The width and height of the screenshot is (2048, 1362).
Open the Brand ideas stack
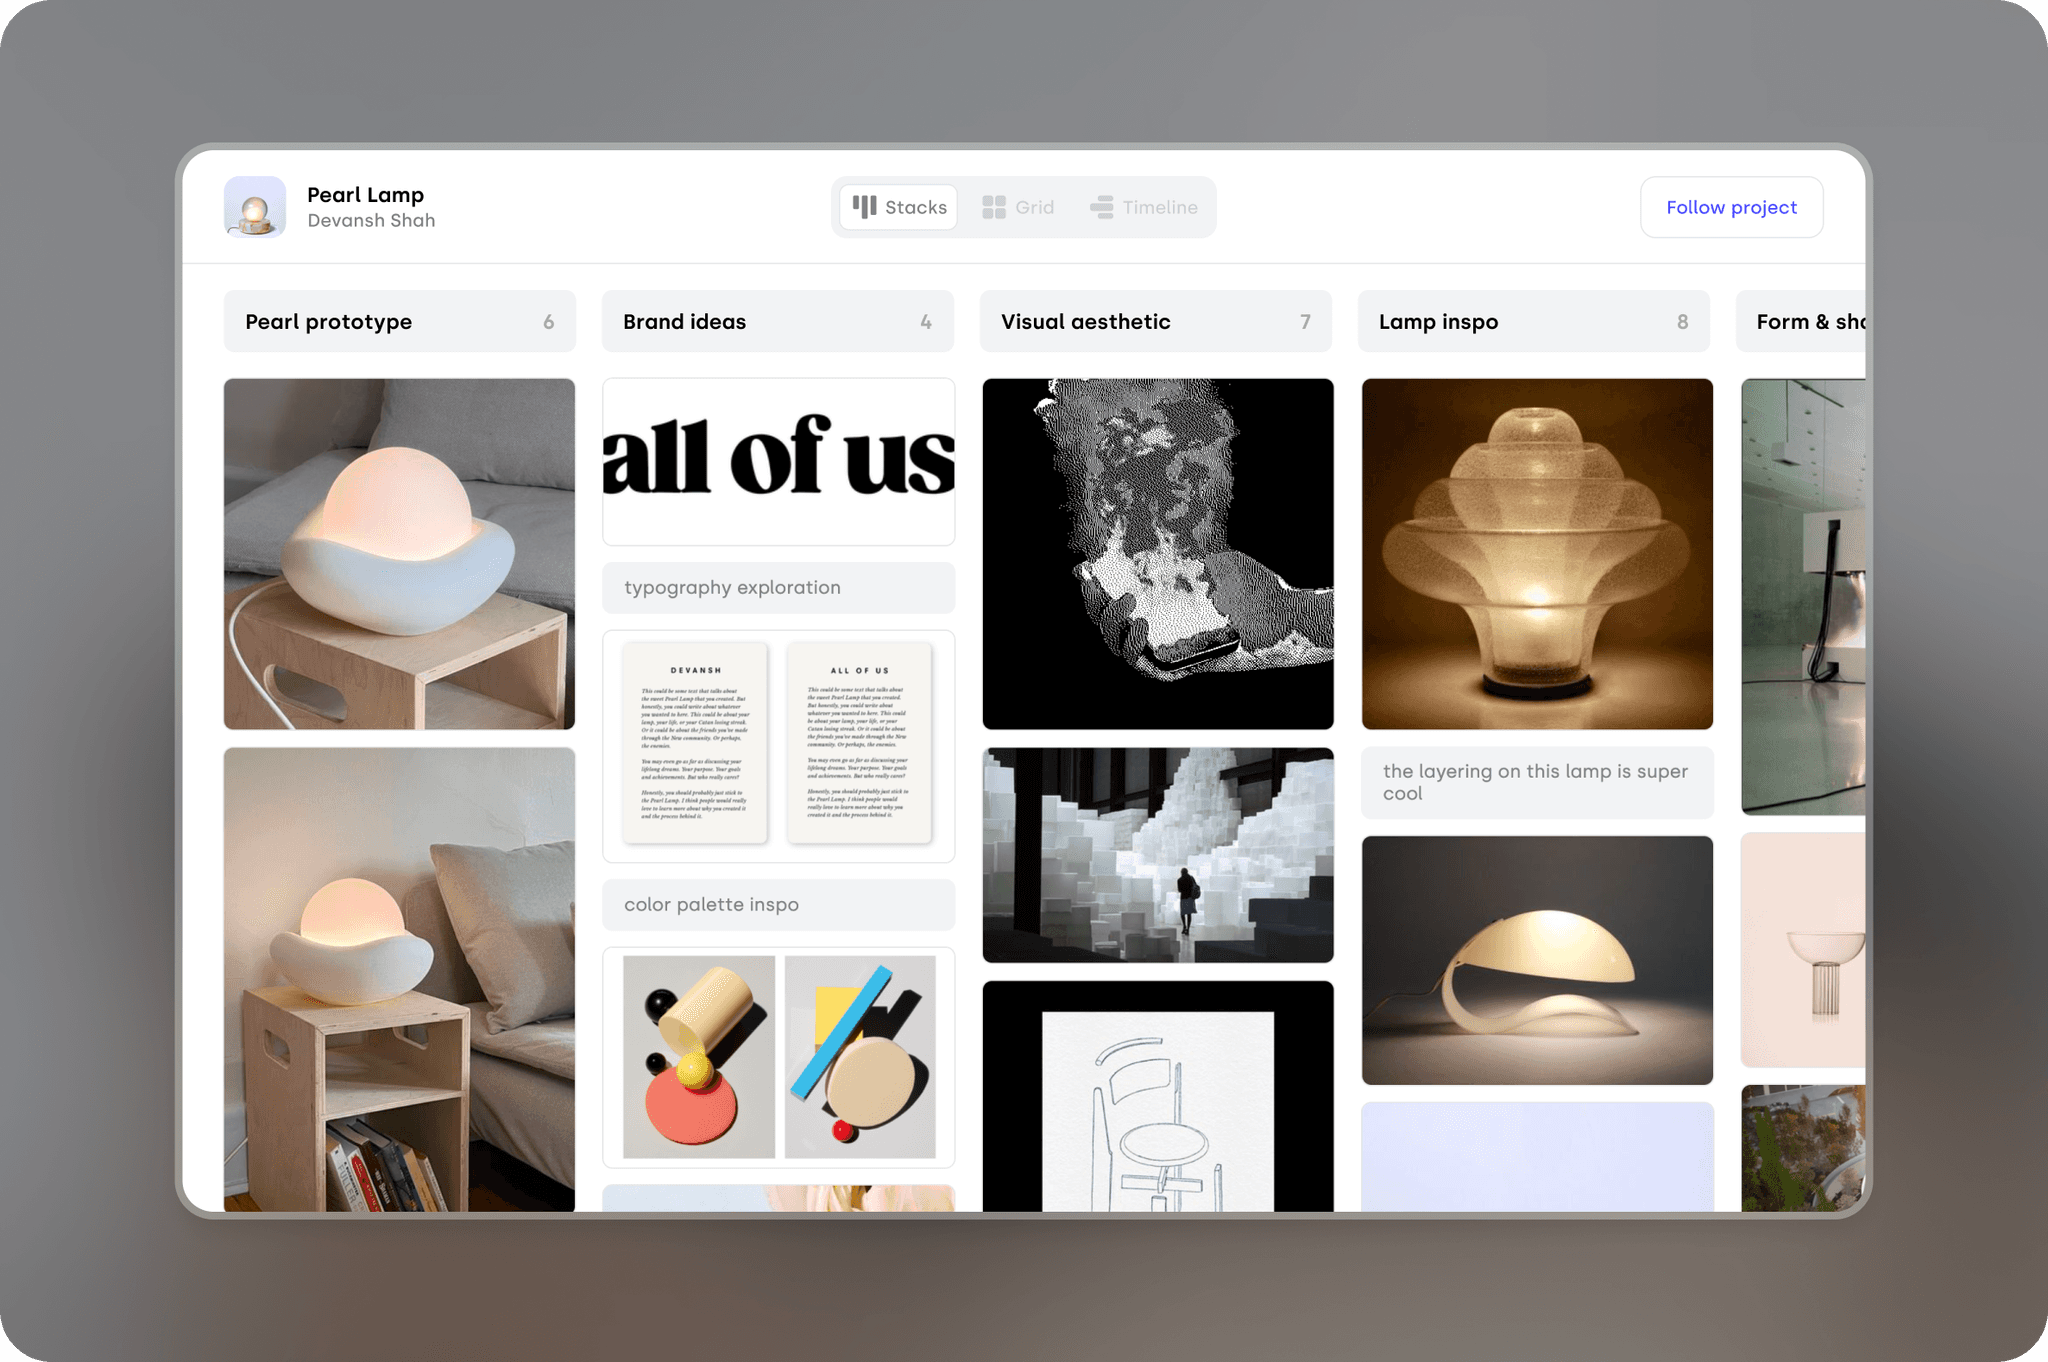778,321
